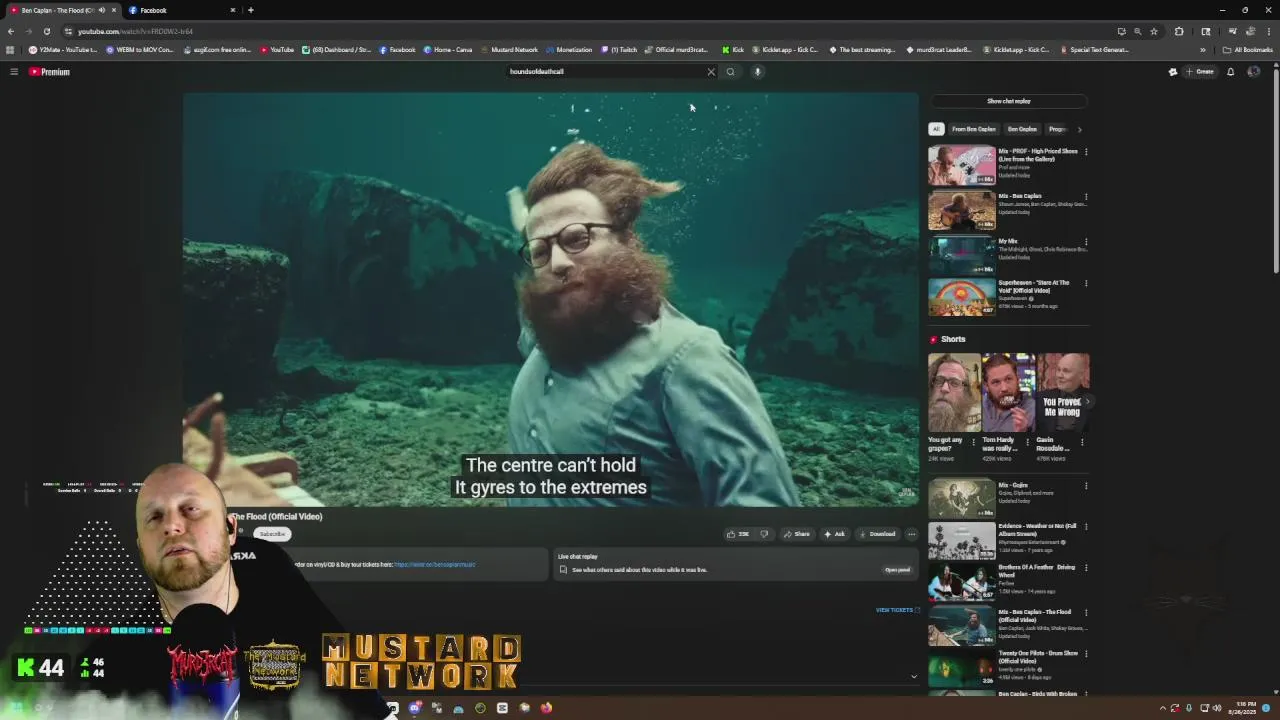Open the All Bookmarks folder
The image size is (1280, 720).
pos(1247,50)
